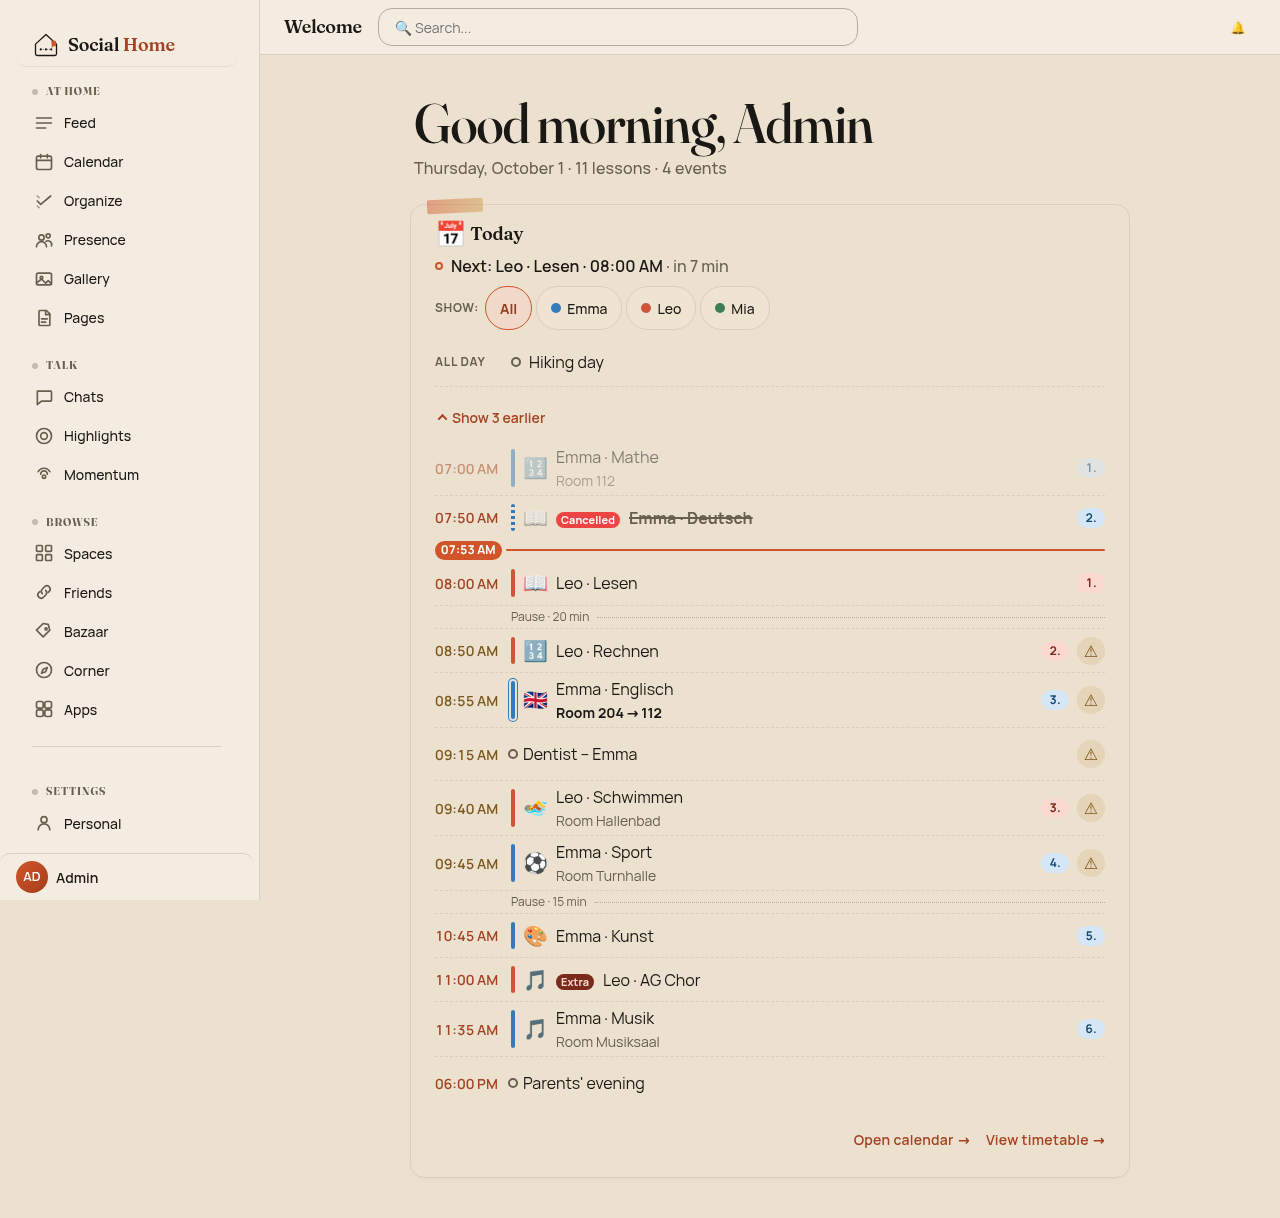Viewport: 1280px width, 1218px height.
Task: Click the View timetable link
Action: point(1045,1140)
